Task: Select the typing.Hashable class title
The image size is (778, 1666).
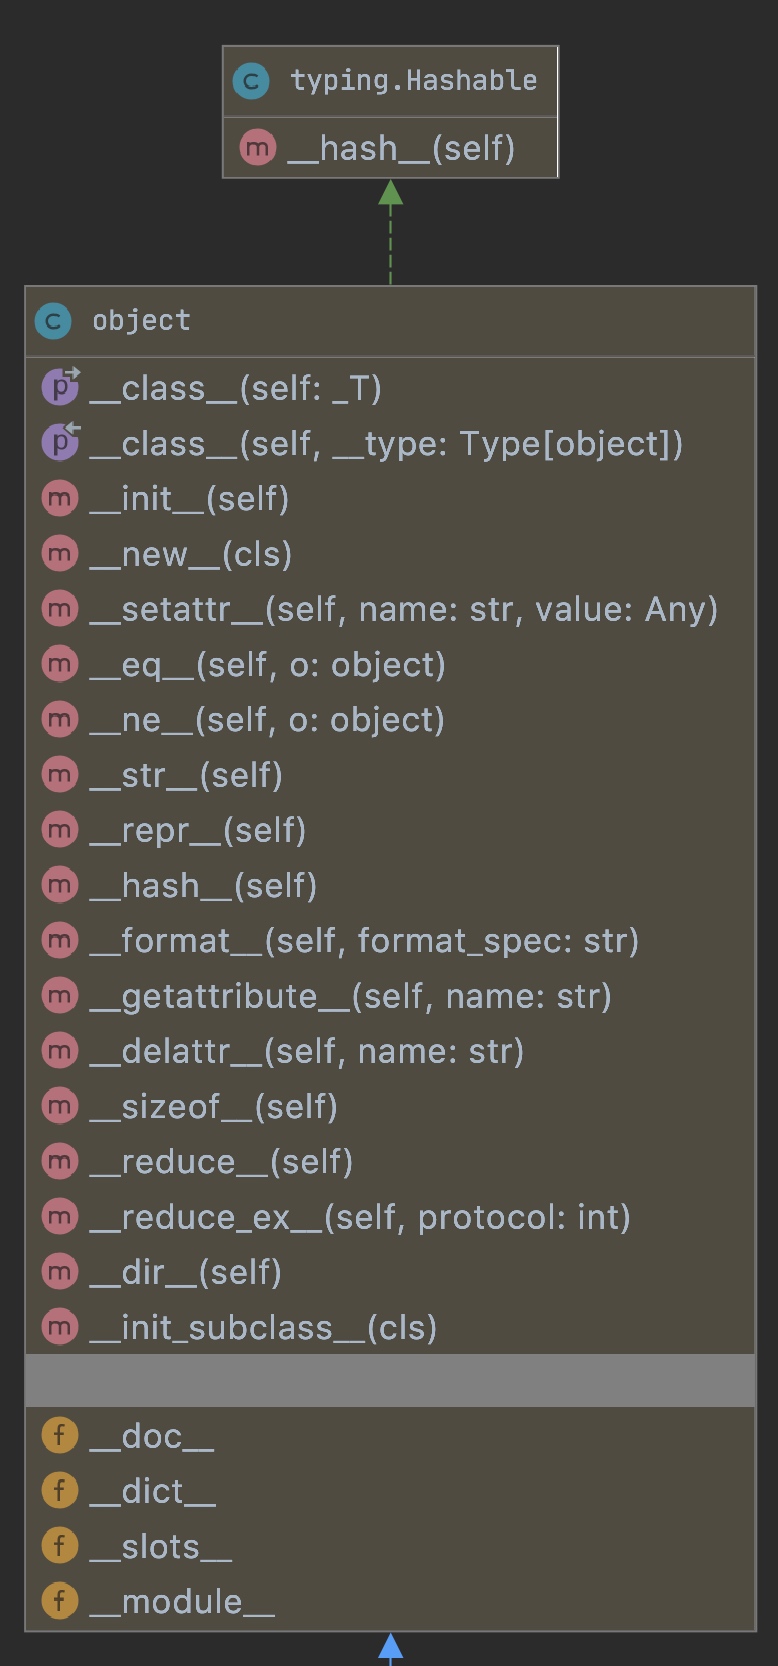Action: pos(413,81)
